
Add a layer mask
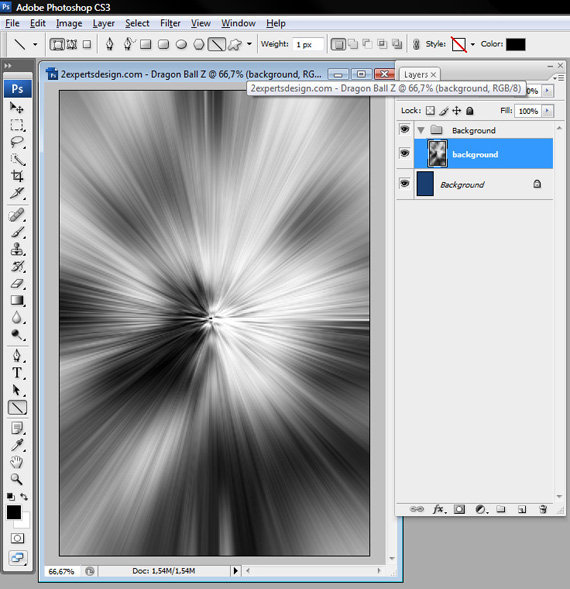pos(459,509)
